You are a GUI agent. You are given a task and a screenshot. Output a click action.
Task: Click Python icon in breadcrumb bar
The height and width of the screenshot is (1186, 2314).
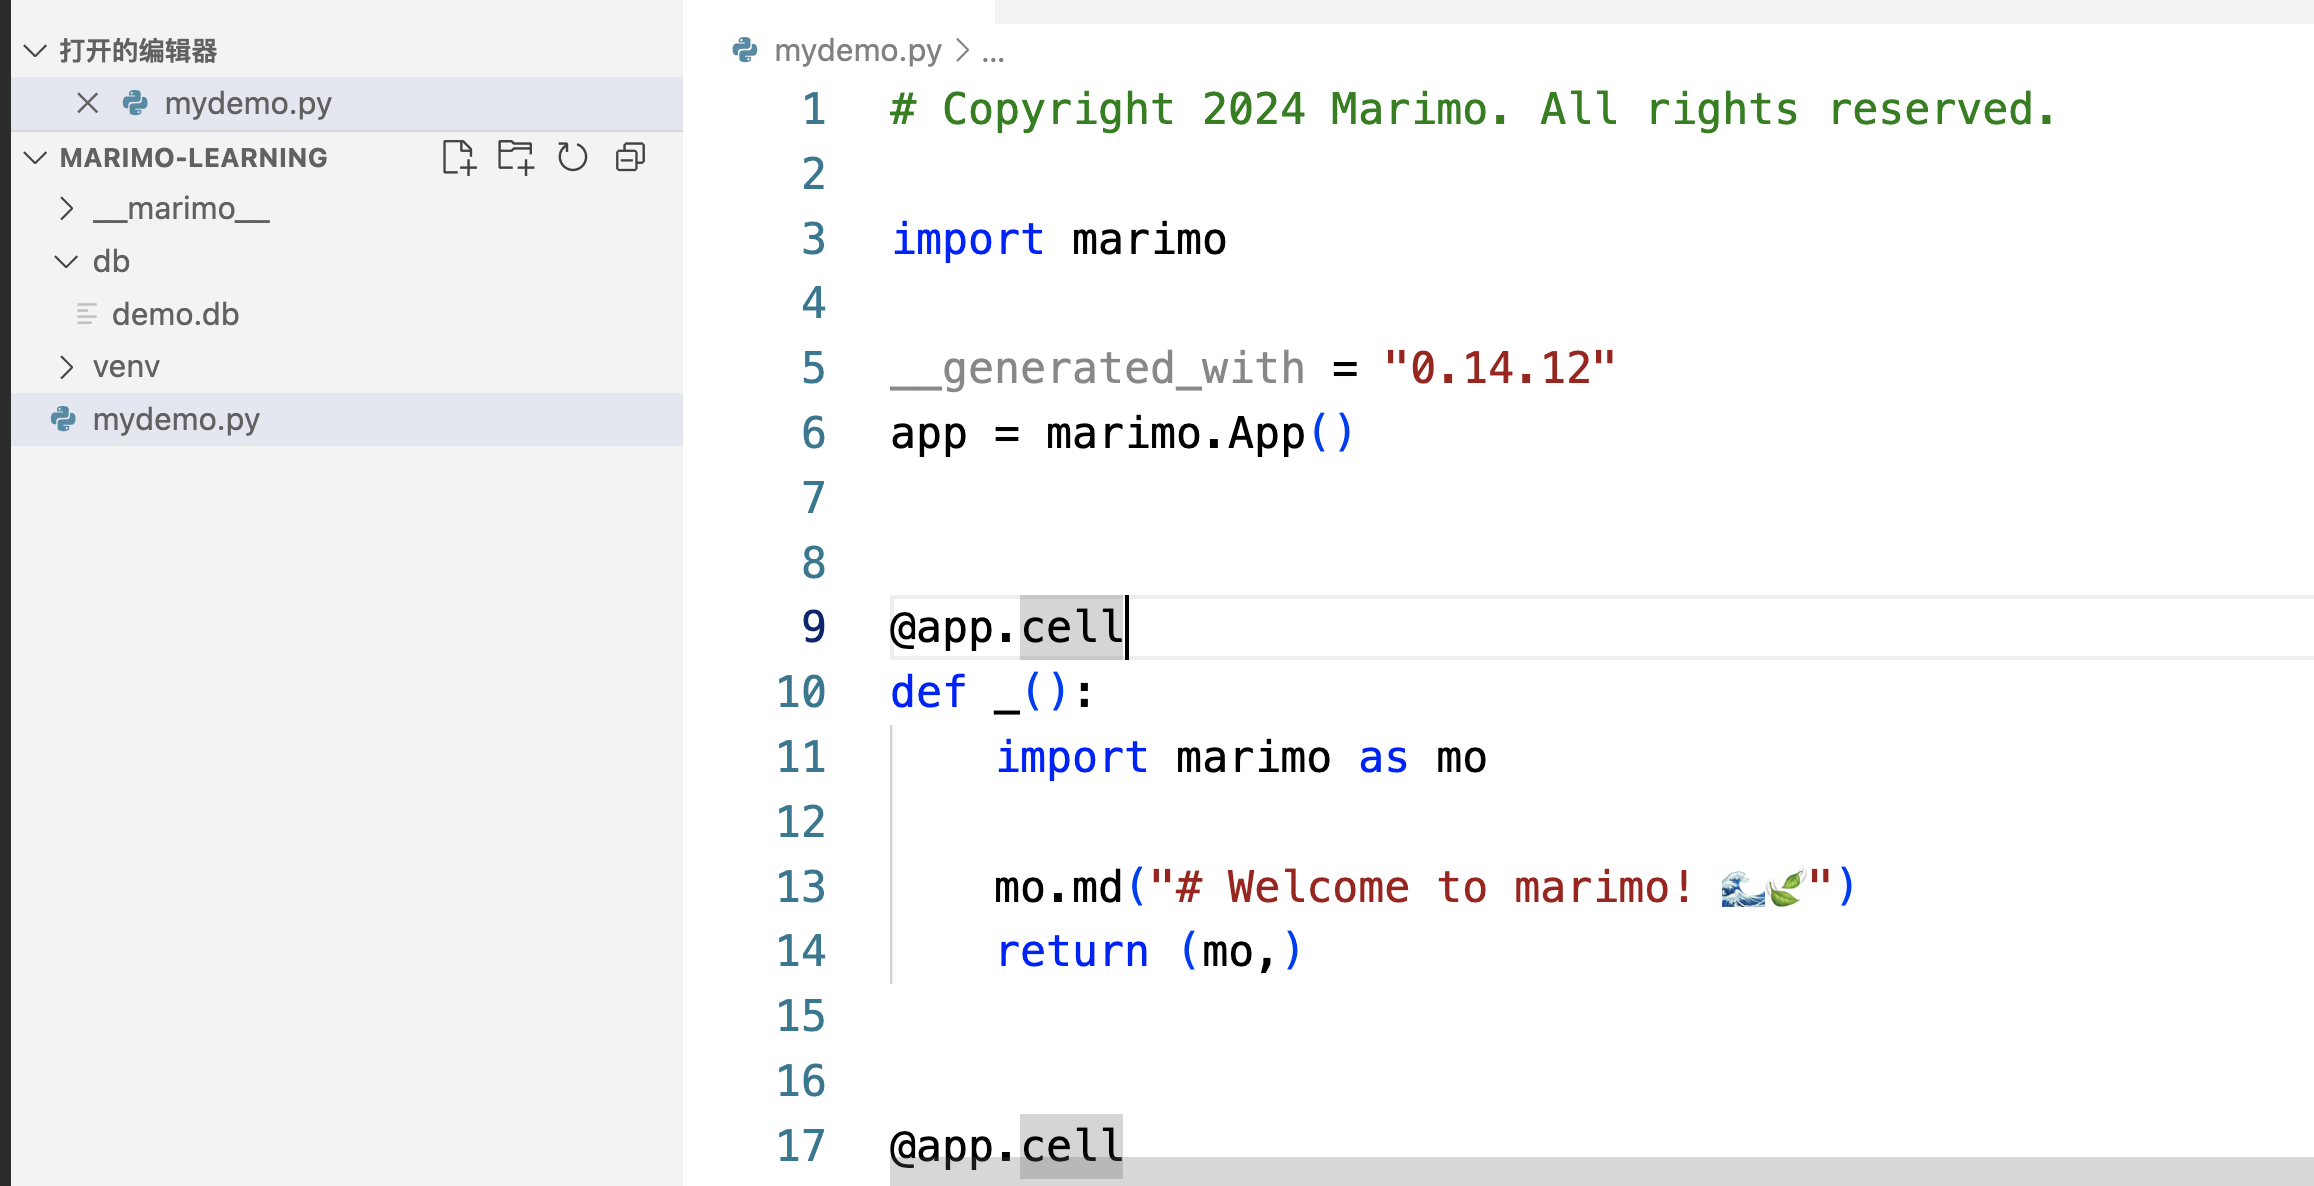(745, 50)
